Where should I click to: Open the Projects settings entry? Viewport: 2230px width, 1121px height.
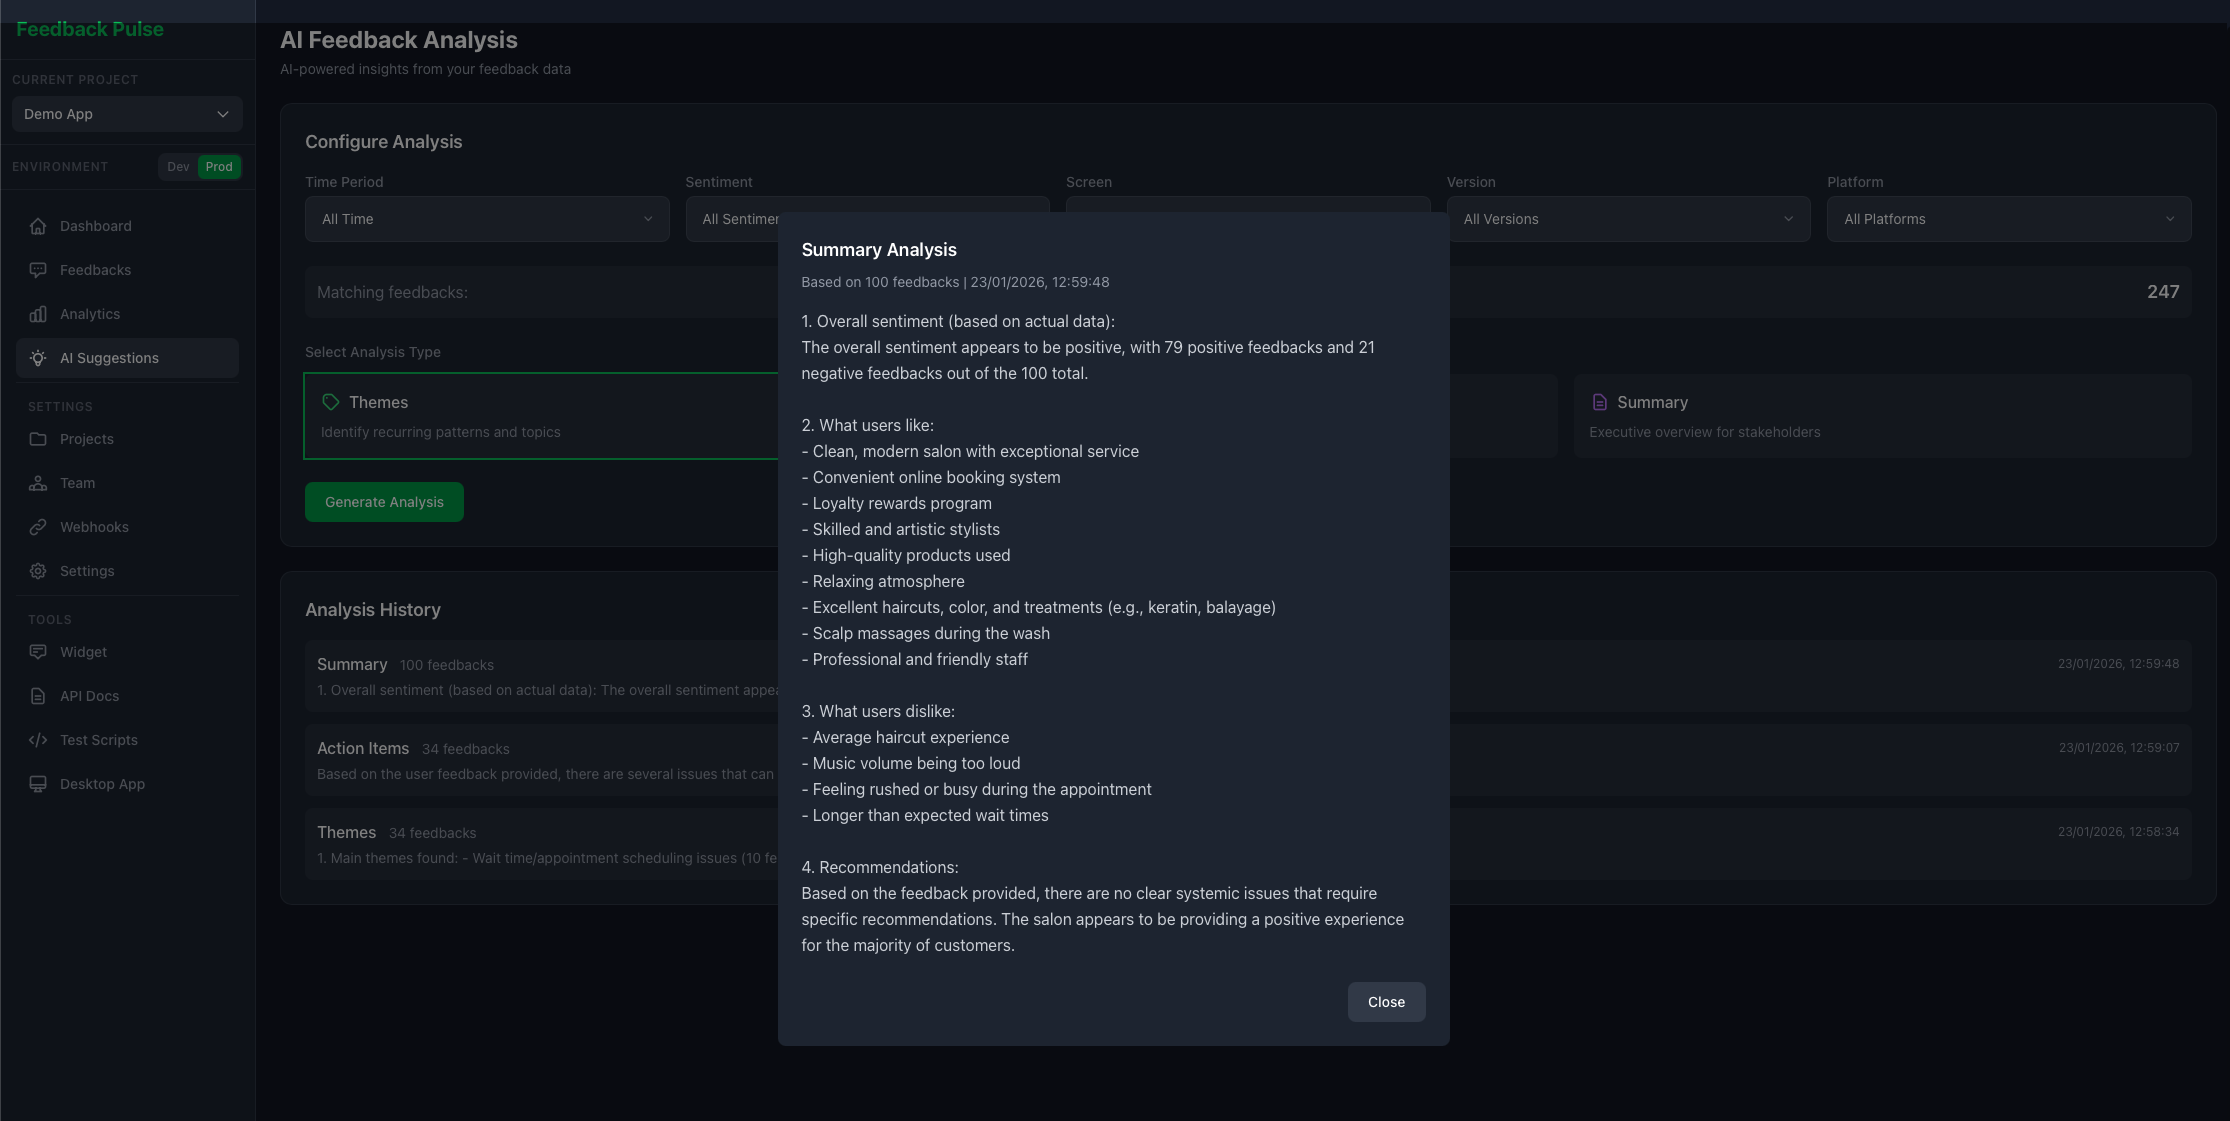[86, 439]
